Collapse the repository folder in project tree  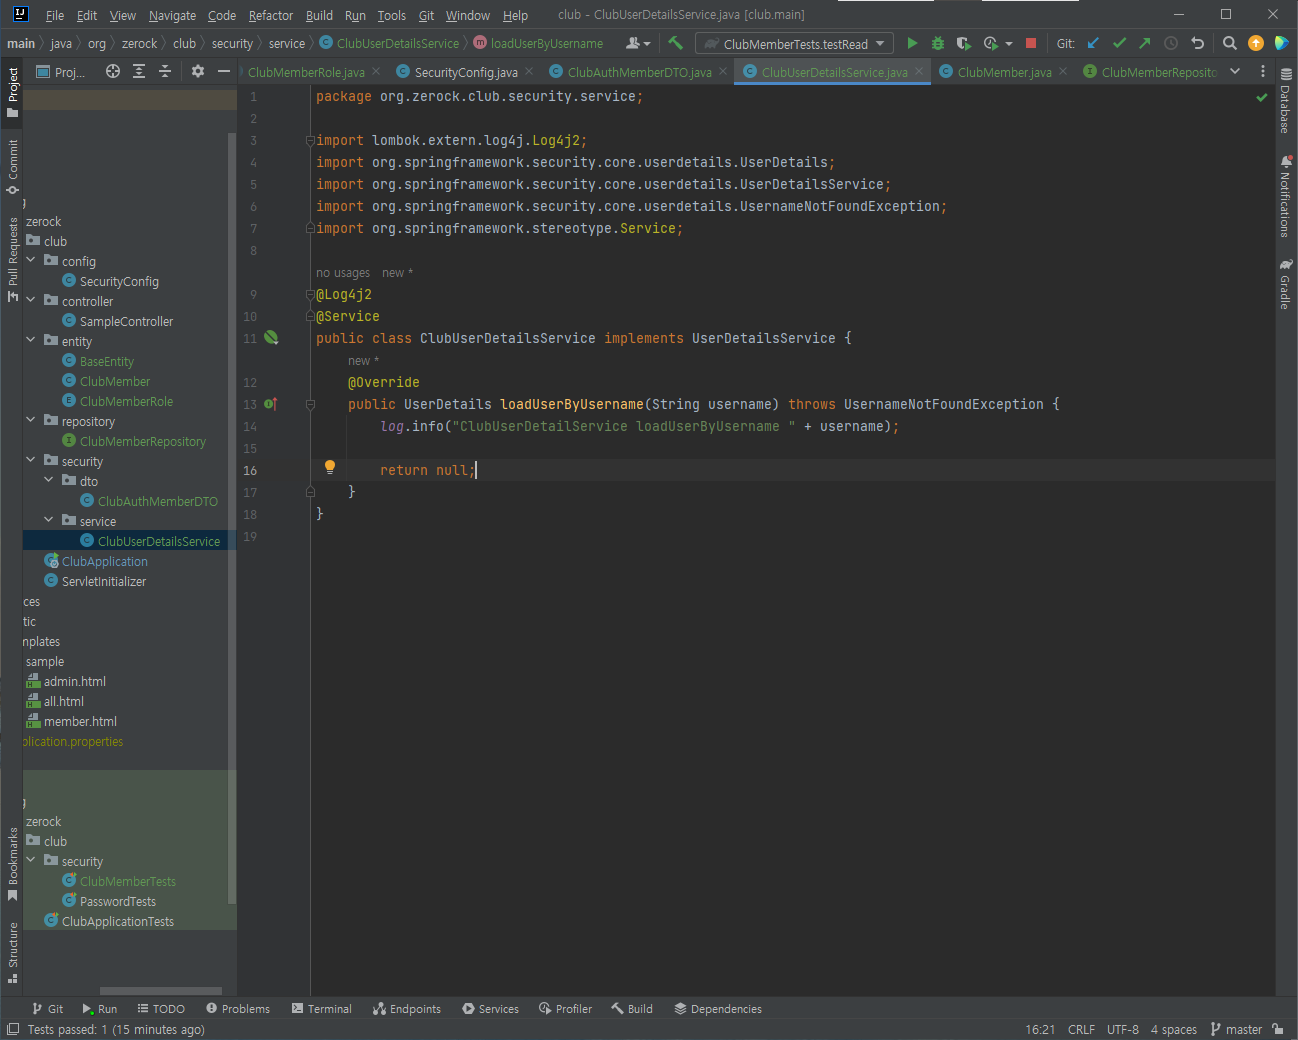pyautogui.click(x=31, y=420)
